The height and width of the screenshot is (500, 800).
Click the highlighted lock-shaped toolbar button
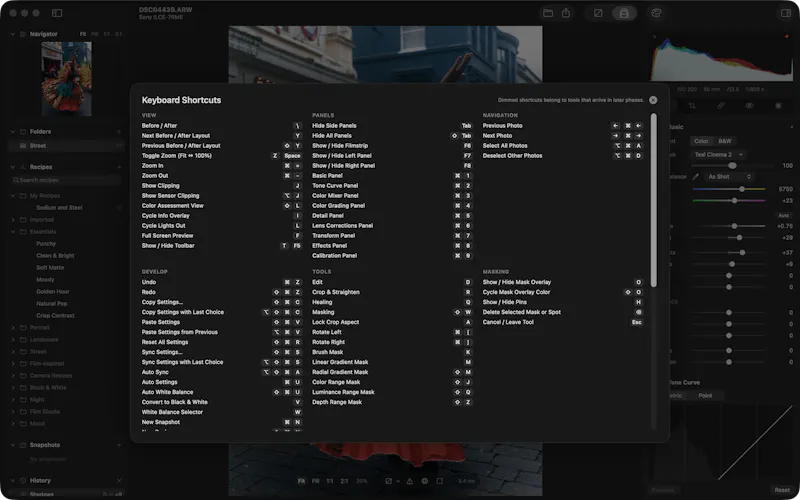click(623, 13)
